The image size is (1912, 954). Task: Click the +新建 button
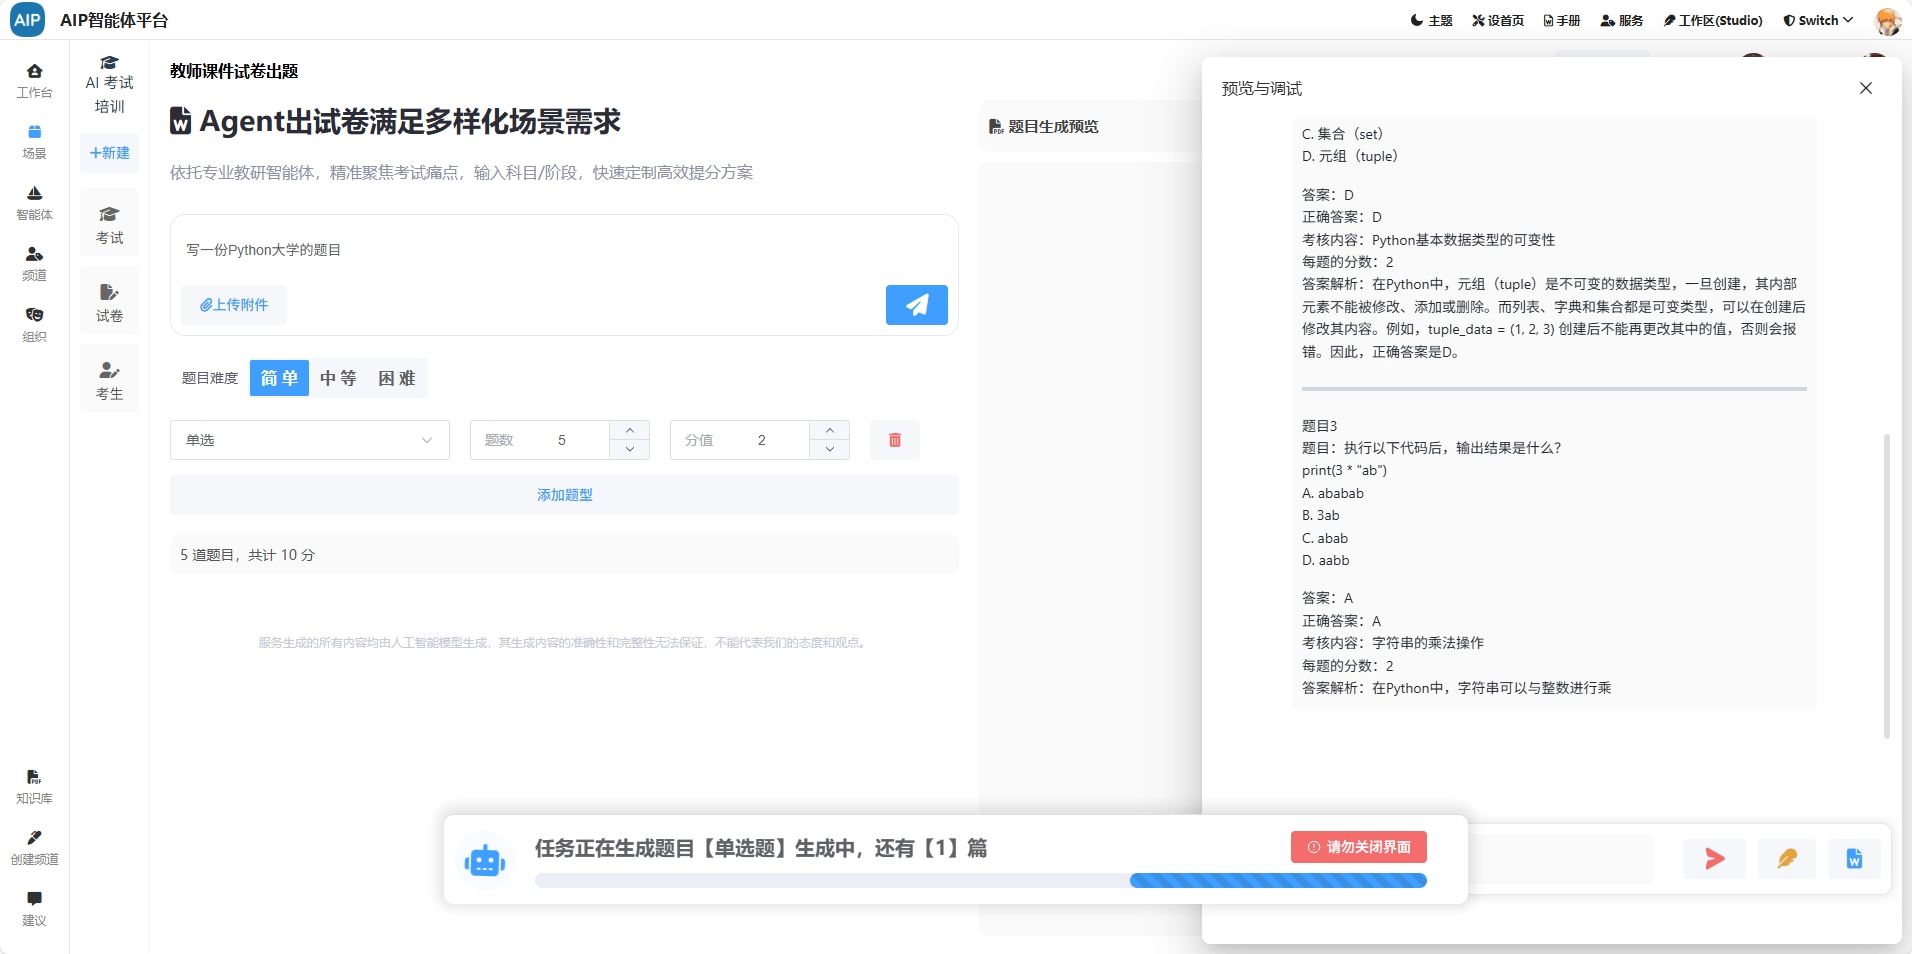109,153
